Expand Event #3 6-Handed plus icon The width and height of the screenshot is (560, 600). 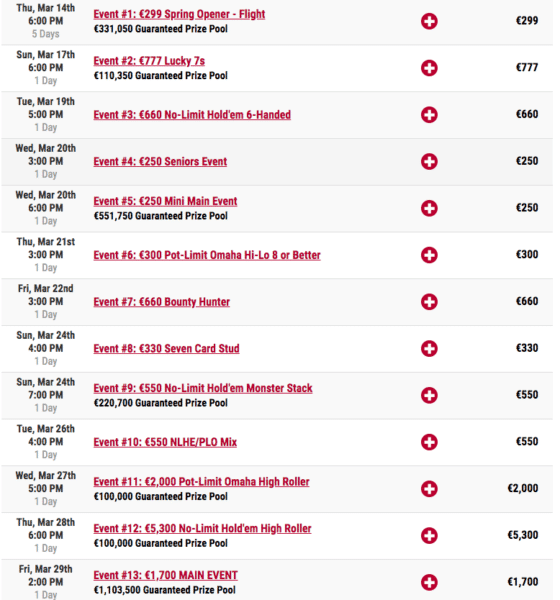tap(429, 114)
